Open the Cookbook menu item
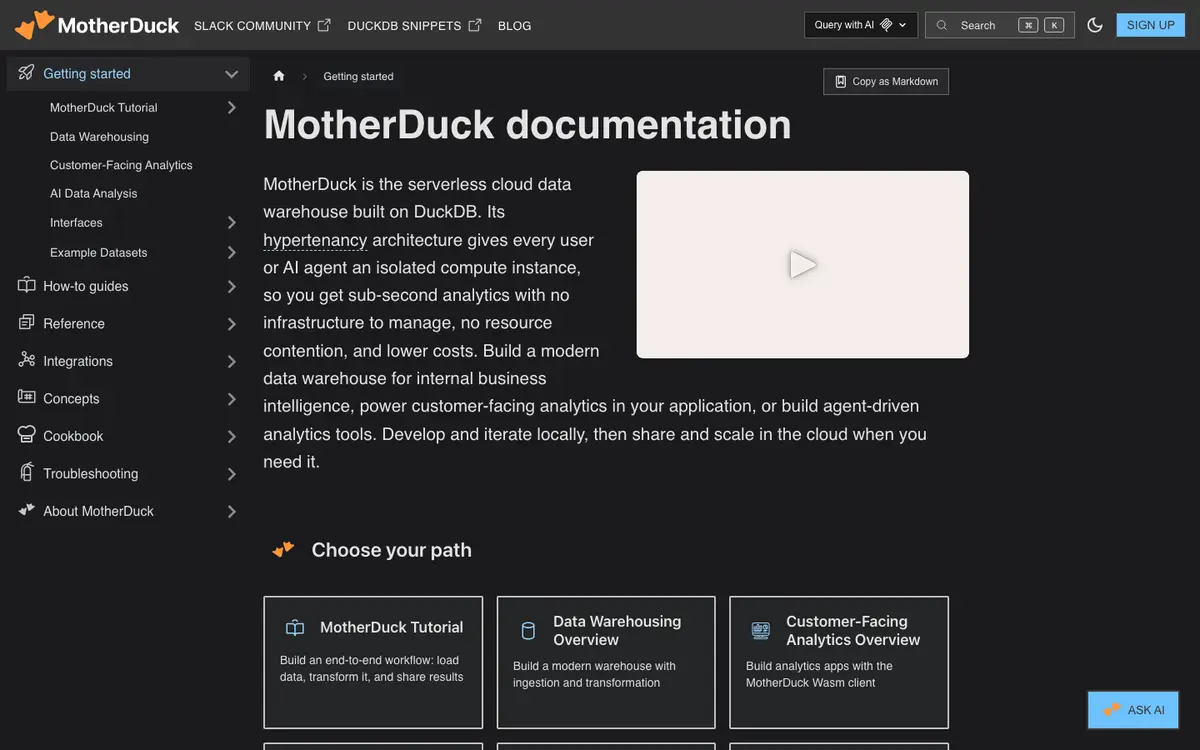This screenshot has width=1200, height=750. tap(73, 436)
